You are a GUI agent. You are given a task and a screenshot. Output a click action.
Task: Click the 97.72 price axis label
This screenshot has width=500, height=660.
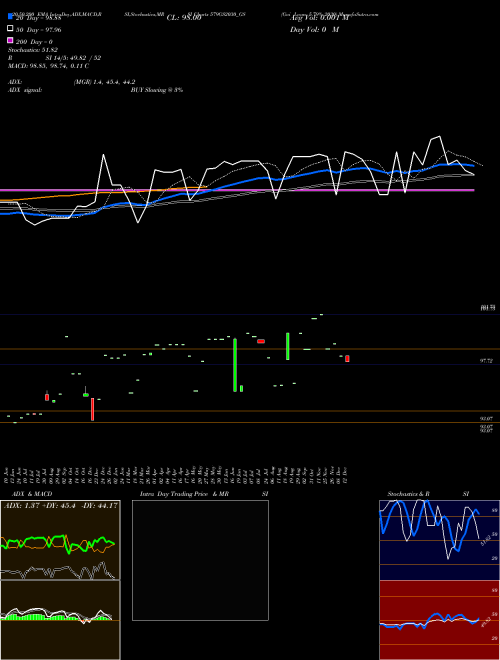click(486, 361)
